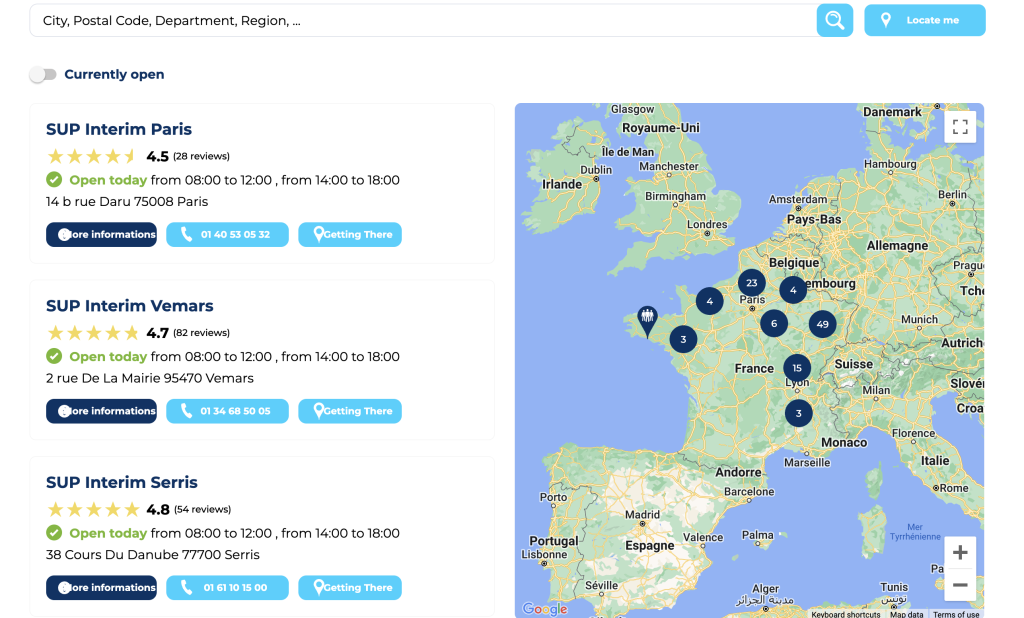
Task: Click the (28 reviews) text for Paris
Action: pyautogui.click(x=202, y=156)
